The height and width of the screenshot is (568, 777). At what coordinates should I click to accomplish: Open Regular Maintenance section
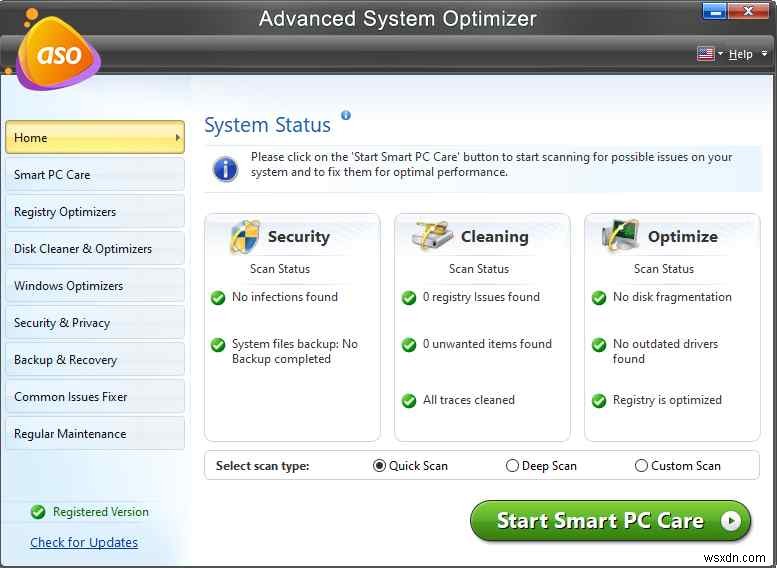95,434
